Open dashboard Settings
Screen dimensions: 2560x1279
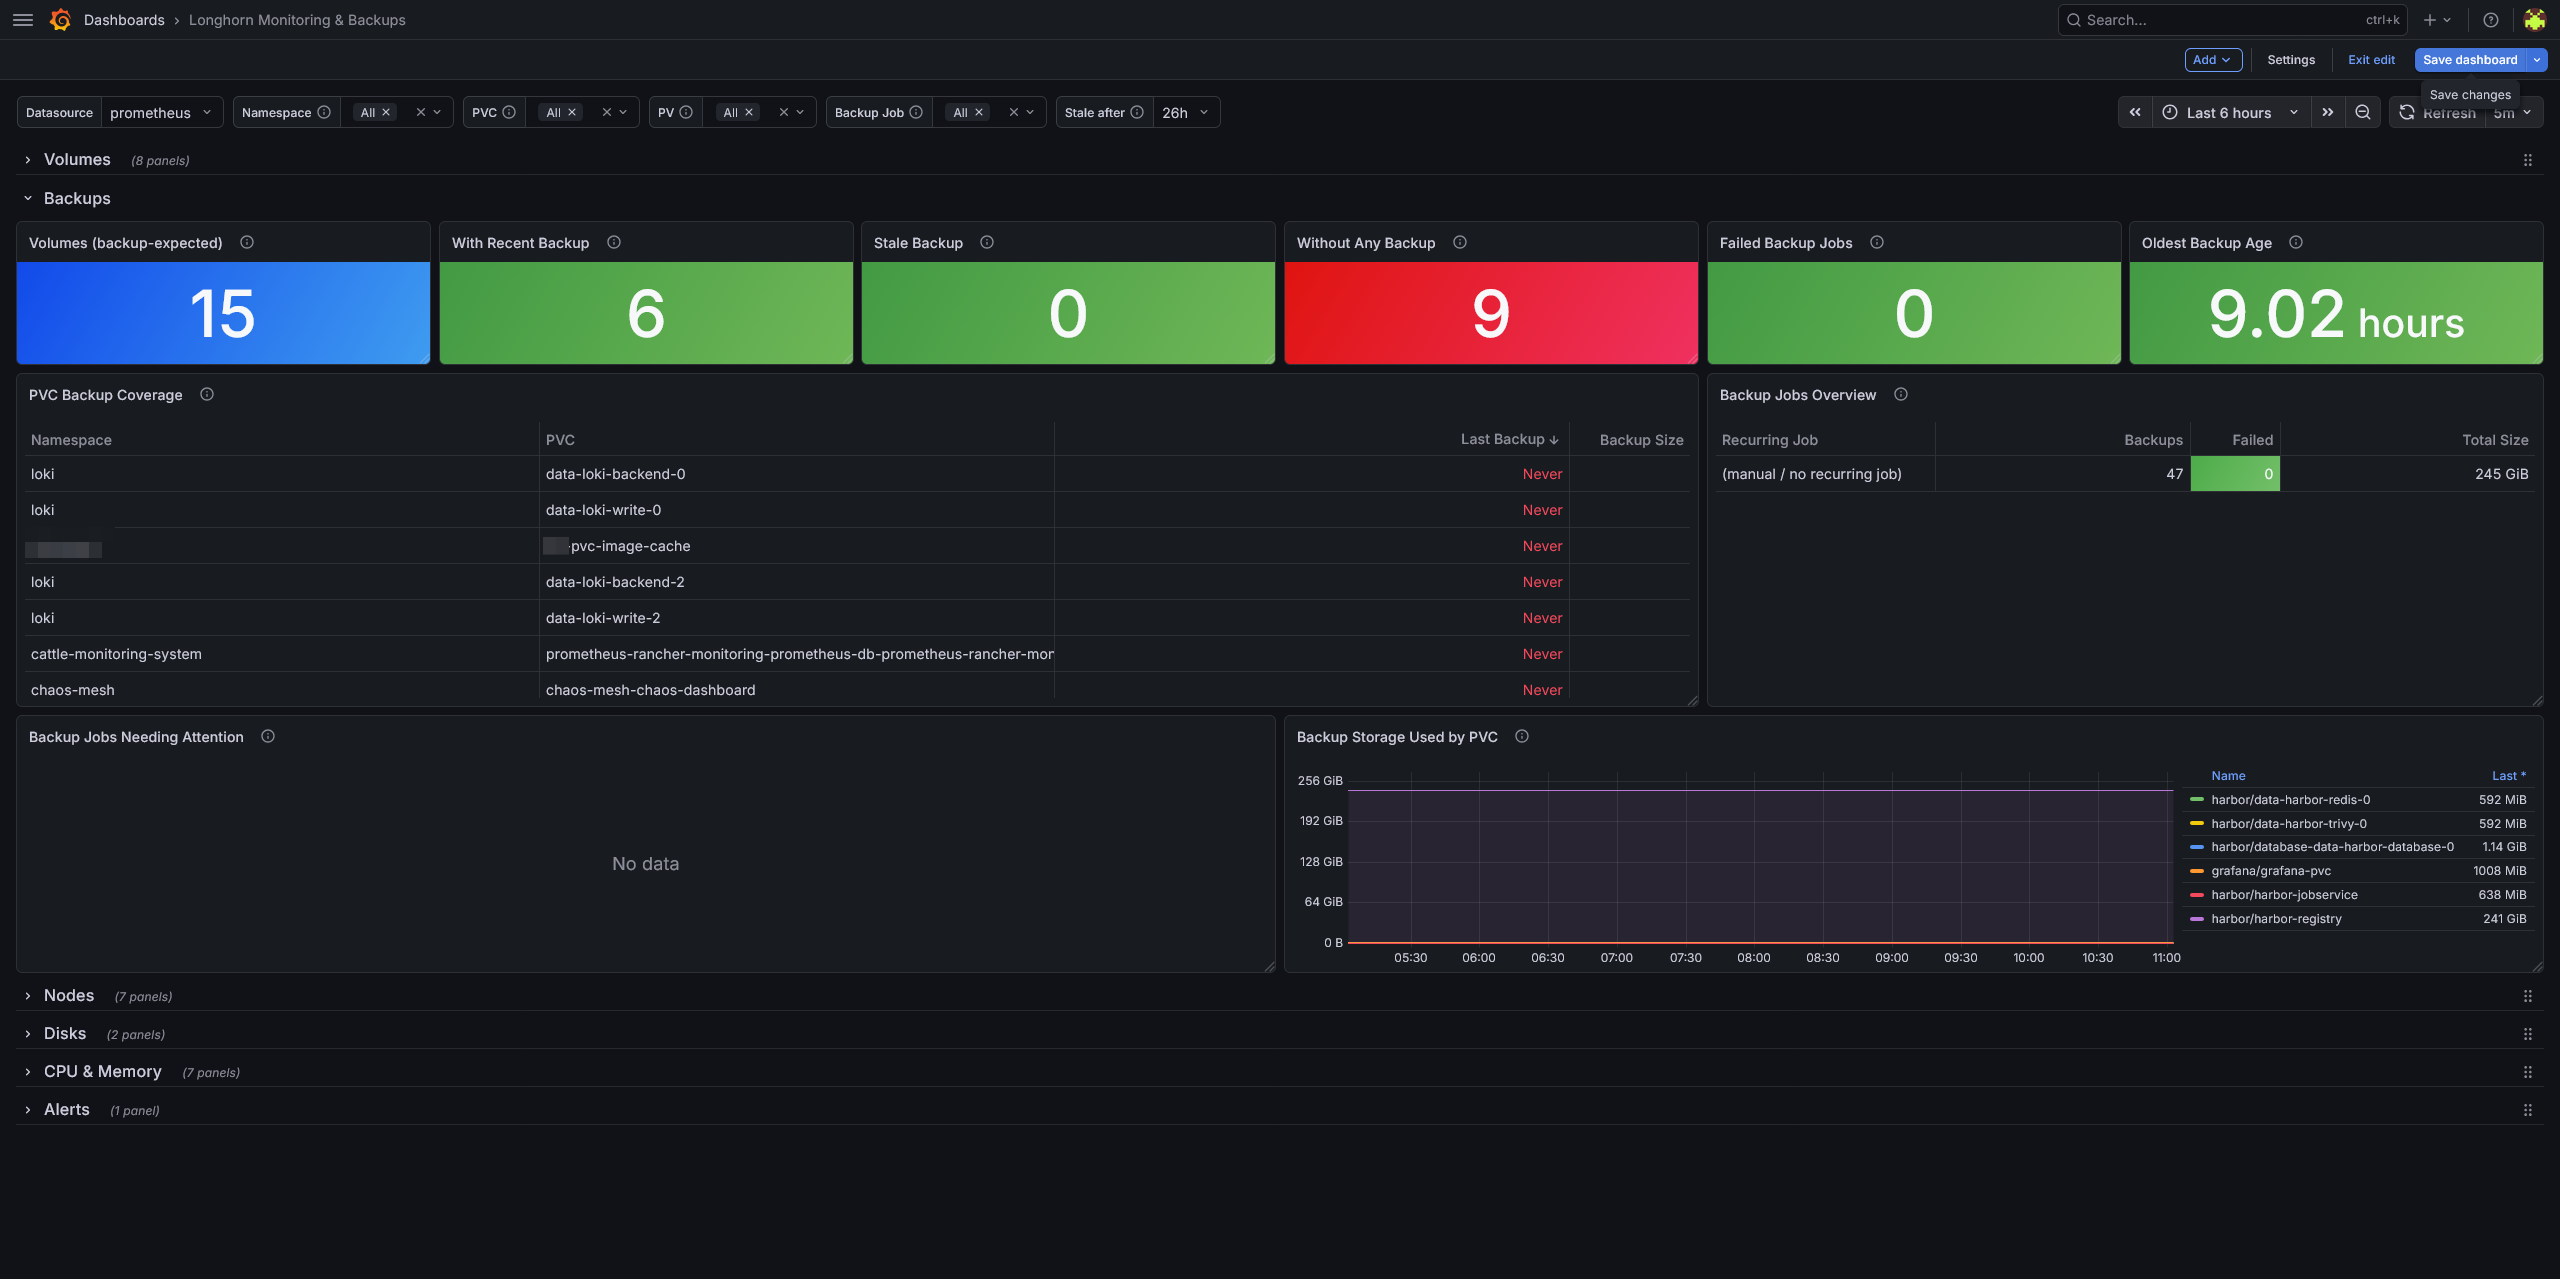[2291, 60]
